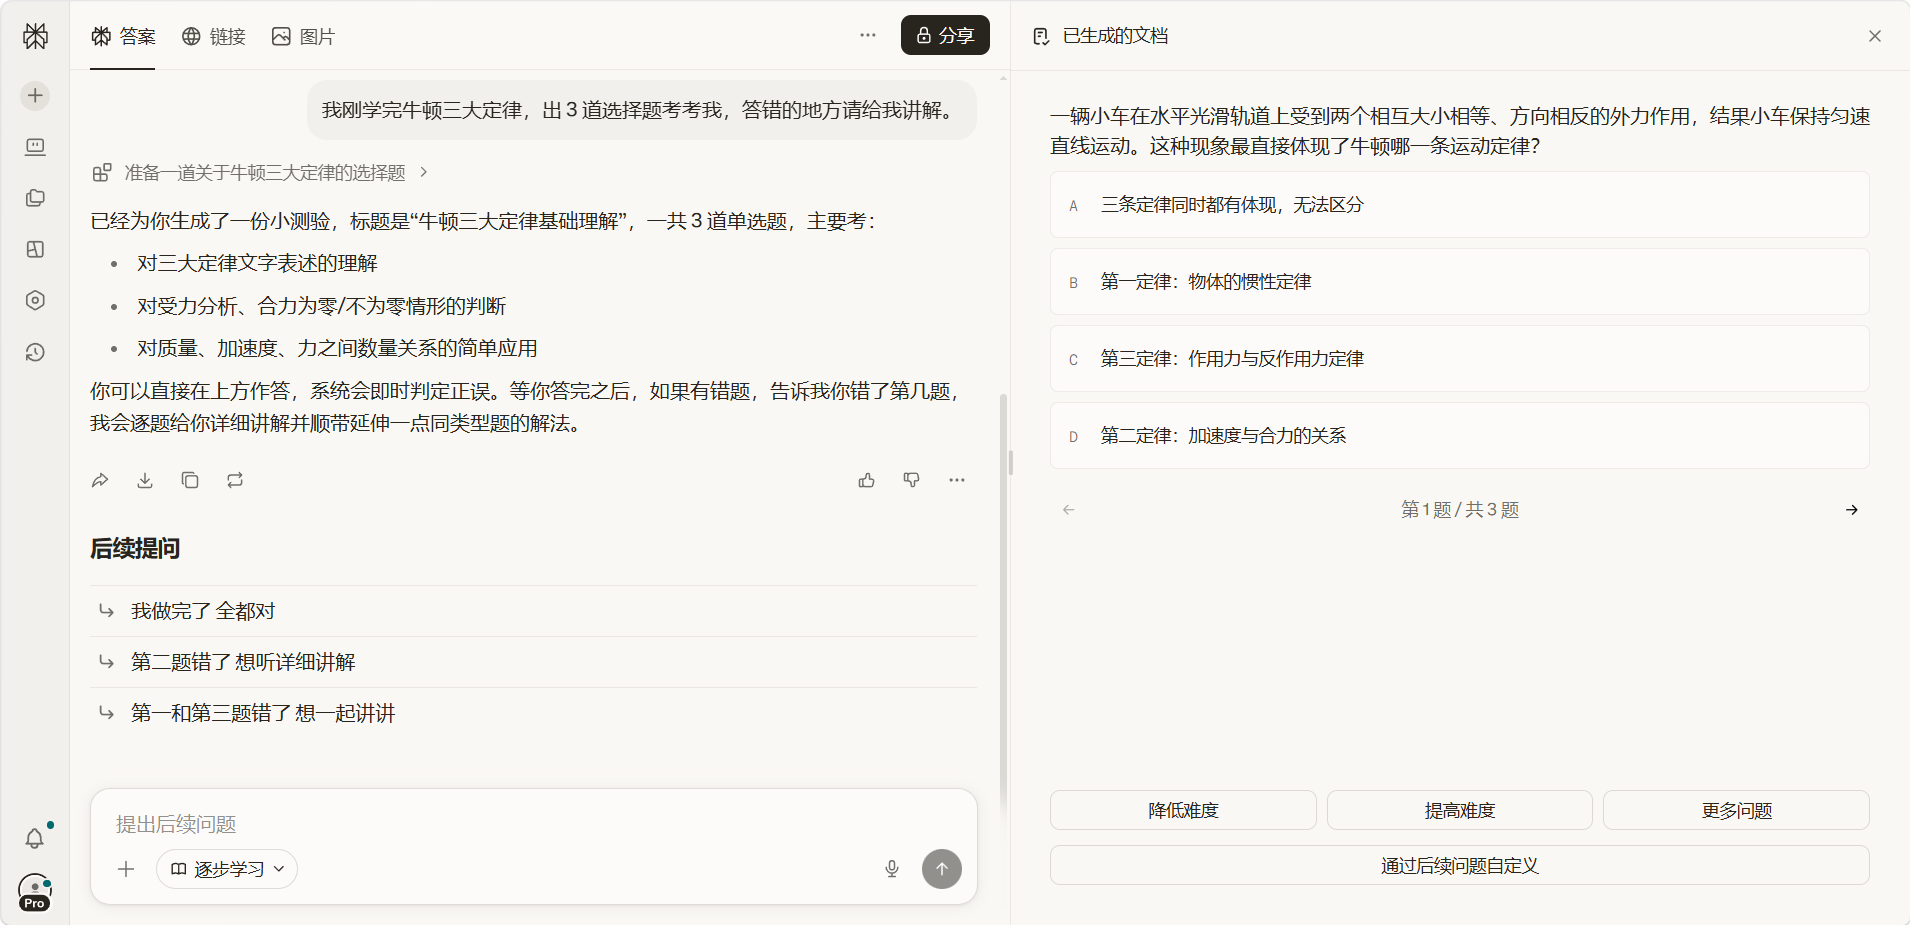Click the 降低难度 button

pyautogui.click(x=1183, y=810)
